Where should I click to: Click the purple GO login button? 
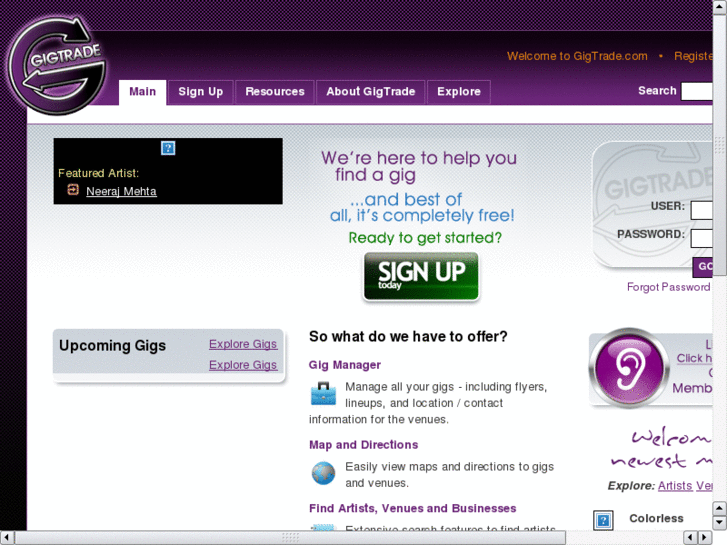702,267
